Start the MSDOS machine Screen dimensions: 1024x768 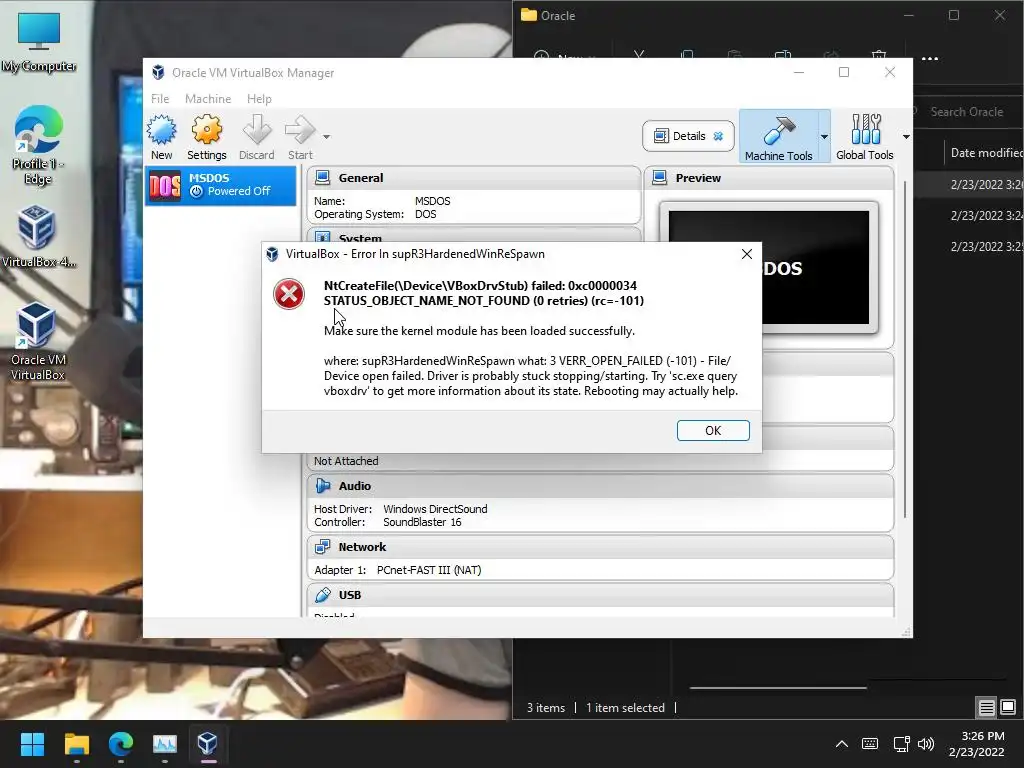[x=300, y=137]
